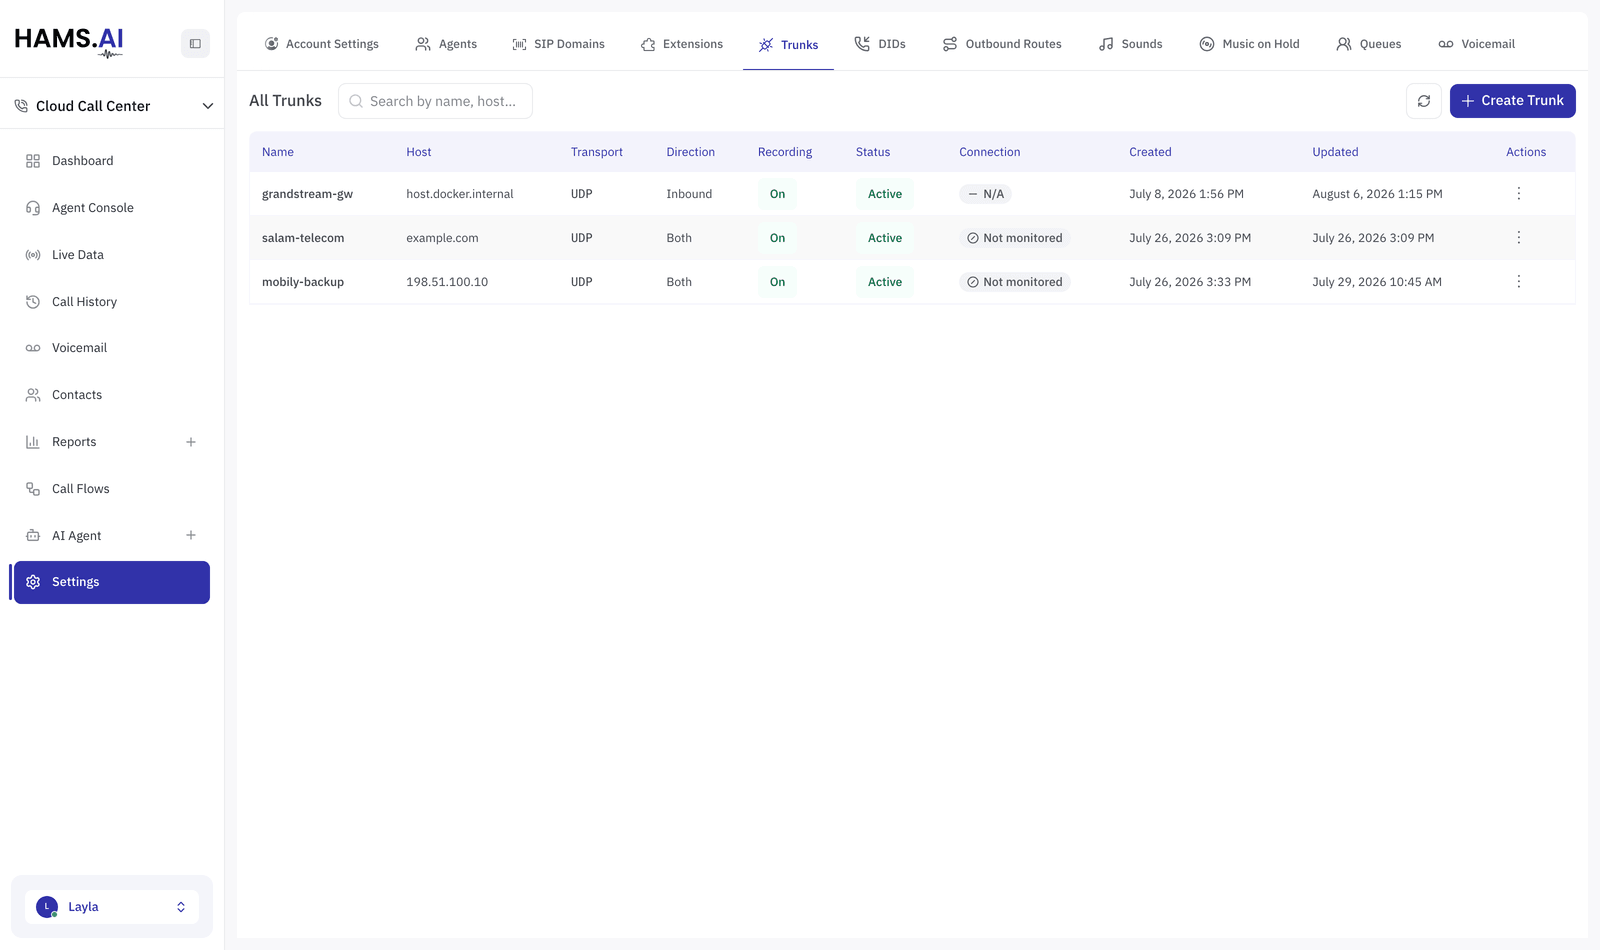Click the Queues tab icon
This screenshot has width=1600, height=950.
pyautogui.click(x=1344, y=44)
